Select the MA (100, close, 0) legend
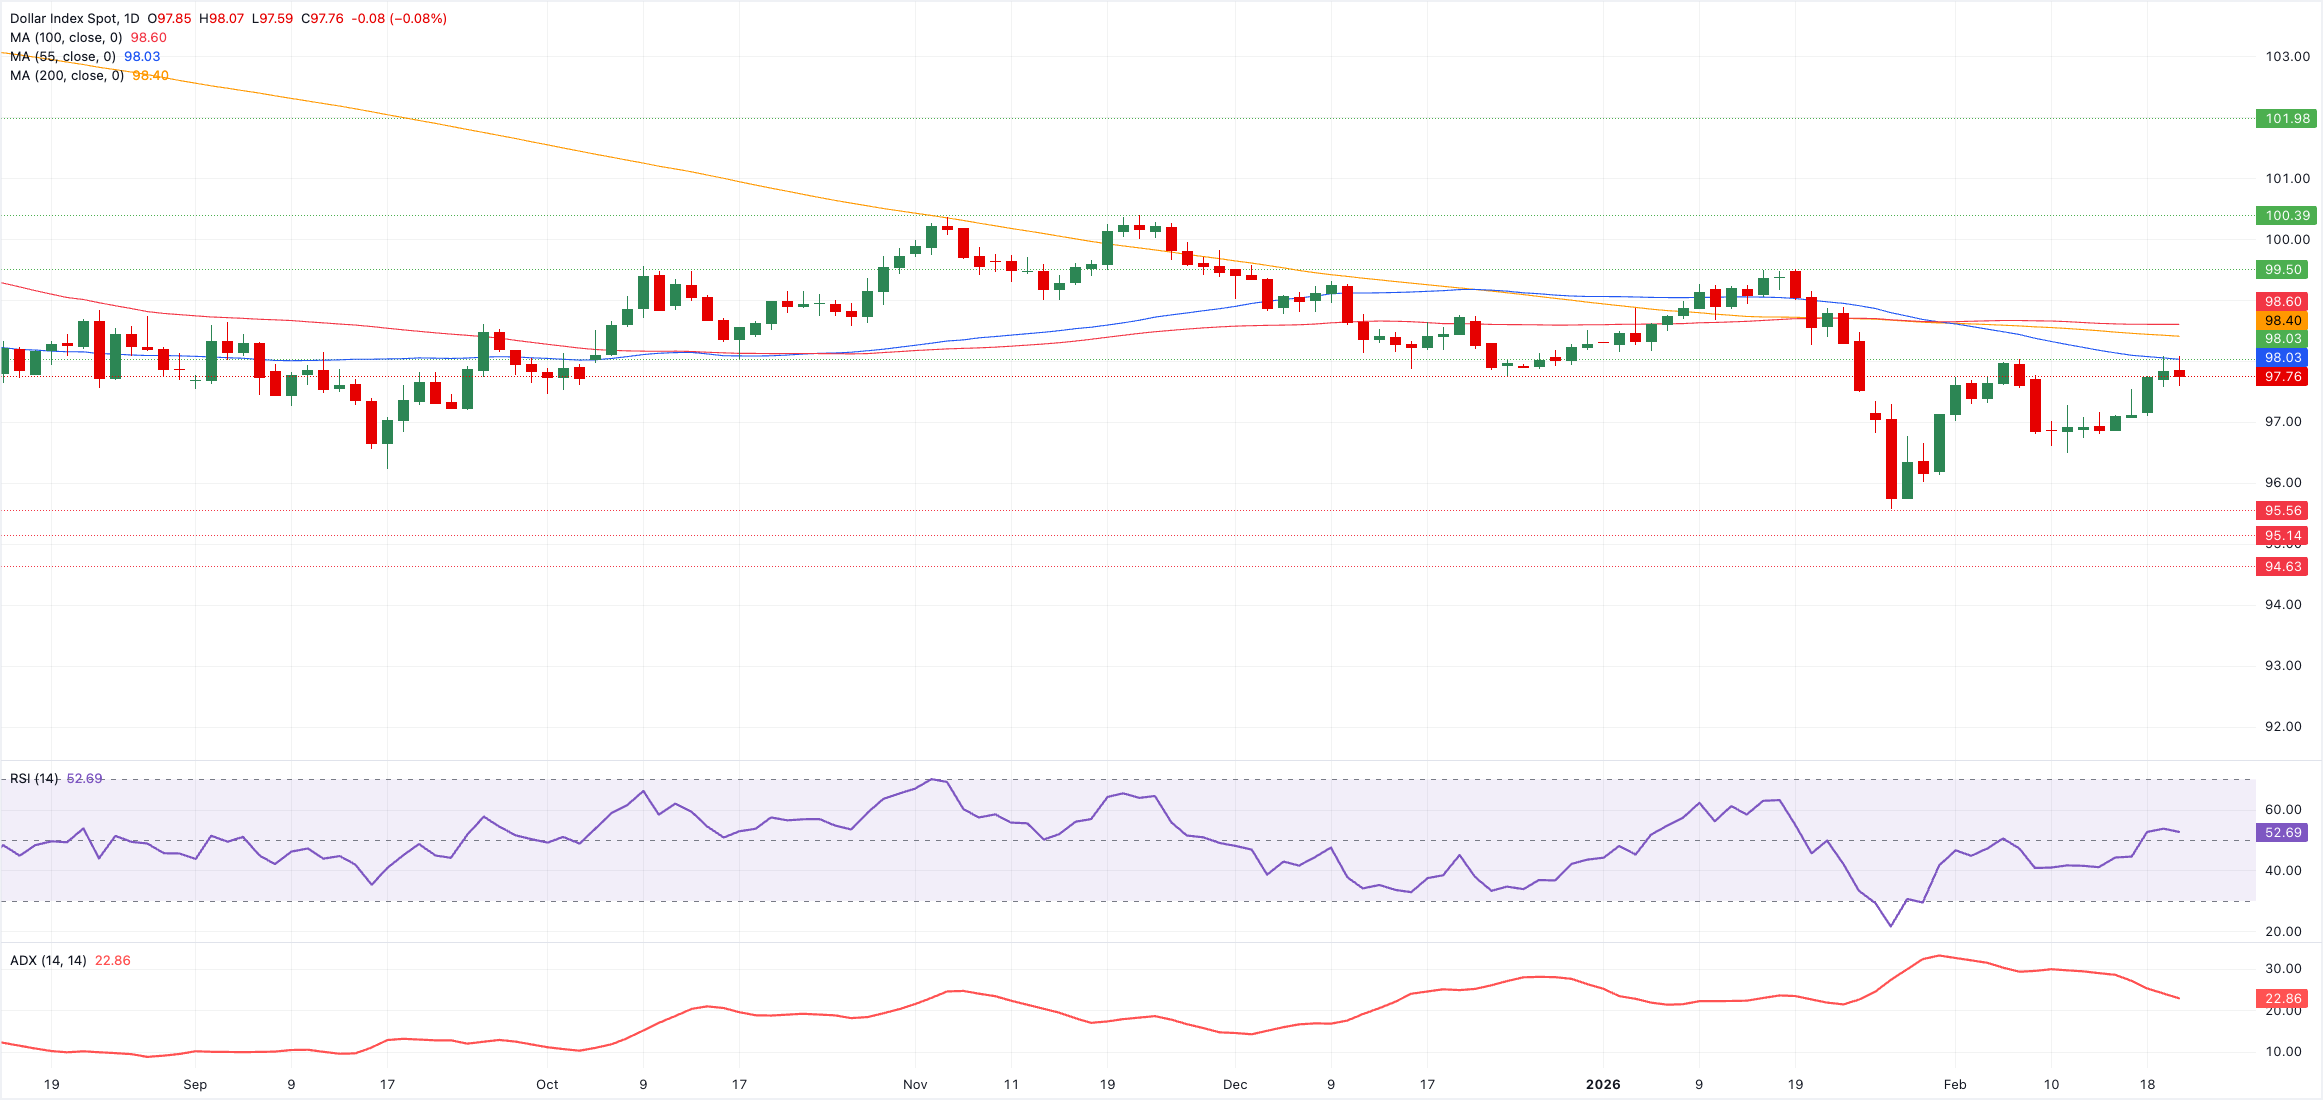This screenshot has height=1100, width=2323. [x=66, y=38]
